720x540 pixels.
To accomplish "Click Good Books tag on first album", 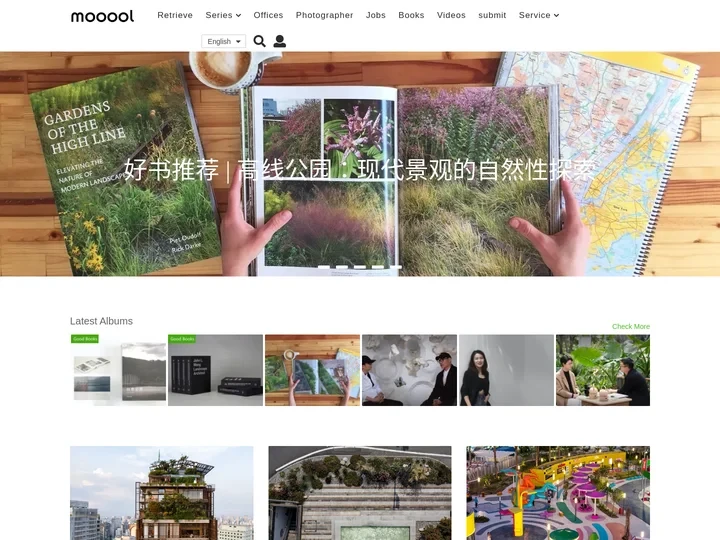I will [x=85, y=339].
